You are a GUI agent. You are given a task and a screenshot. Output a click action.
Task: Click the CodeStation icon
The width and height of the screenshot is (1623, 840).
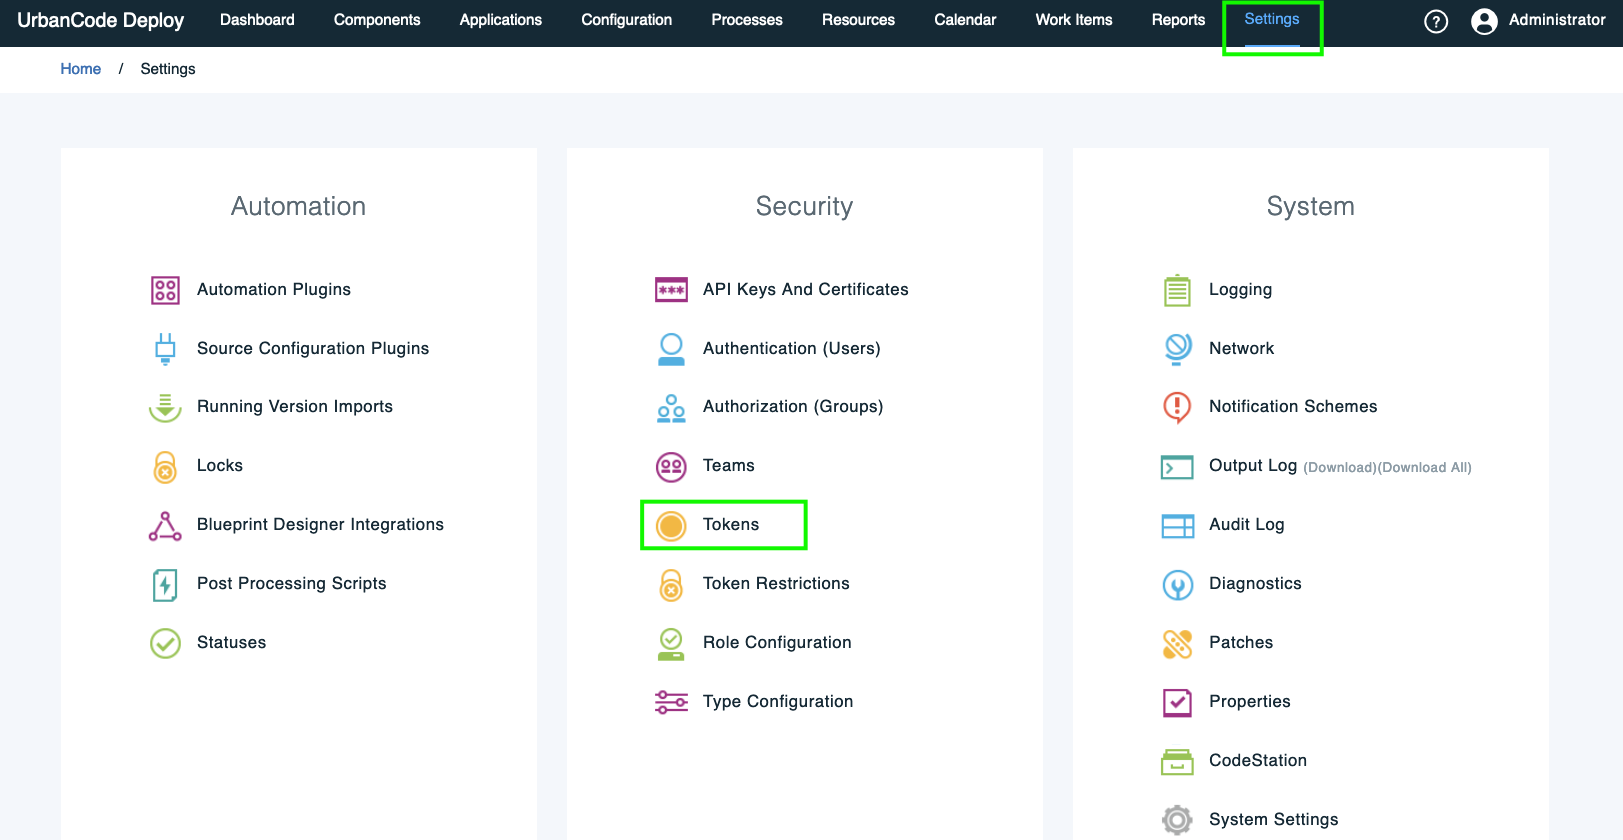[1177, 761]
